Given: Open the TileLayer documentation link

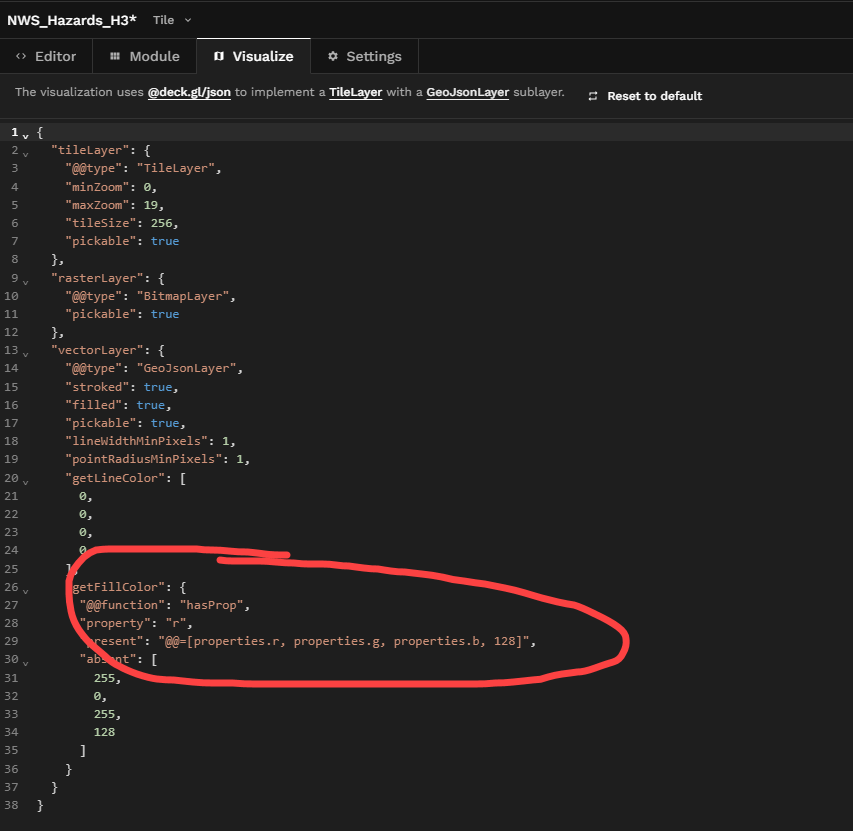Looking at the screenshot, I should coord(355,92).
